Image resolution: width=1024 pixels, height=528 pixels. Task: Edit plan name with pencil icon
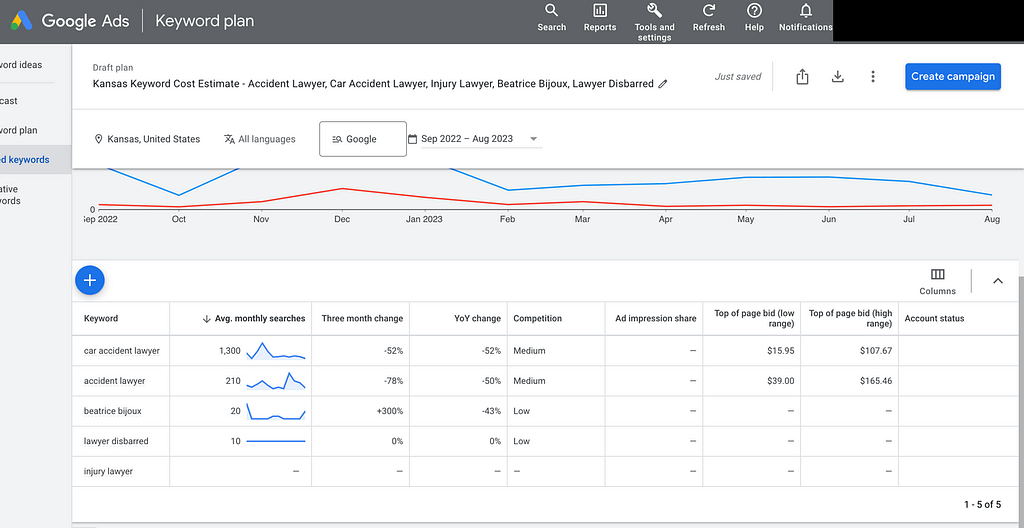point(663,84)
